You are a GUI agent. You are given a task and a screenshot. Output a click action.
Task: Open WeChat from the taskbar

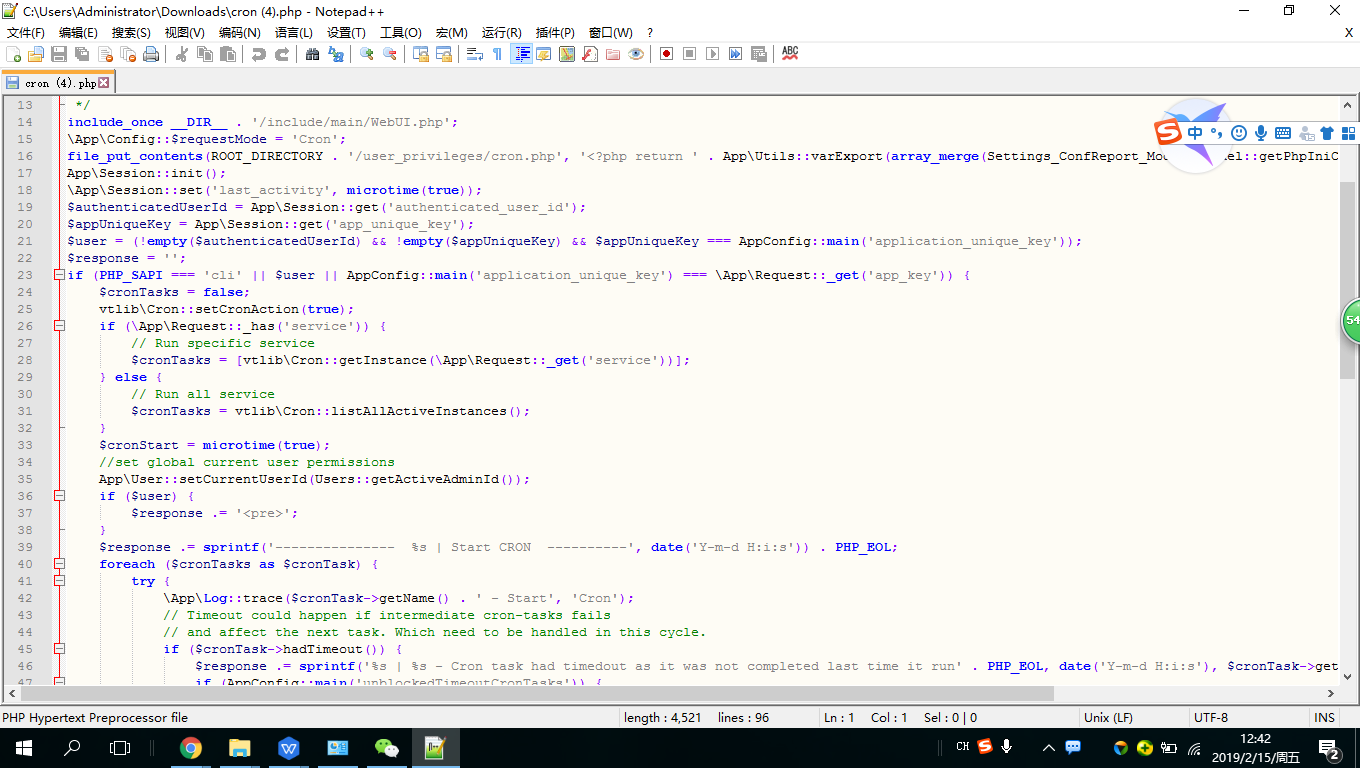tap(386, 747)
